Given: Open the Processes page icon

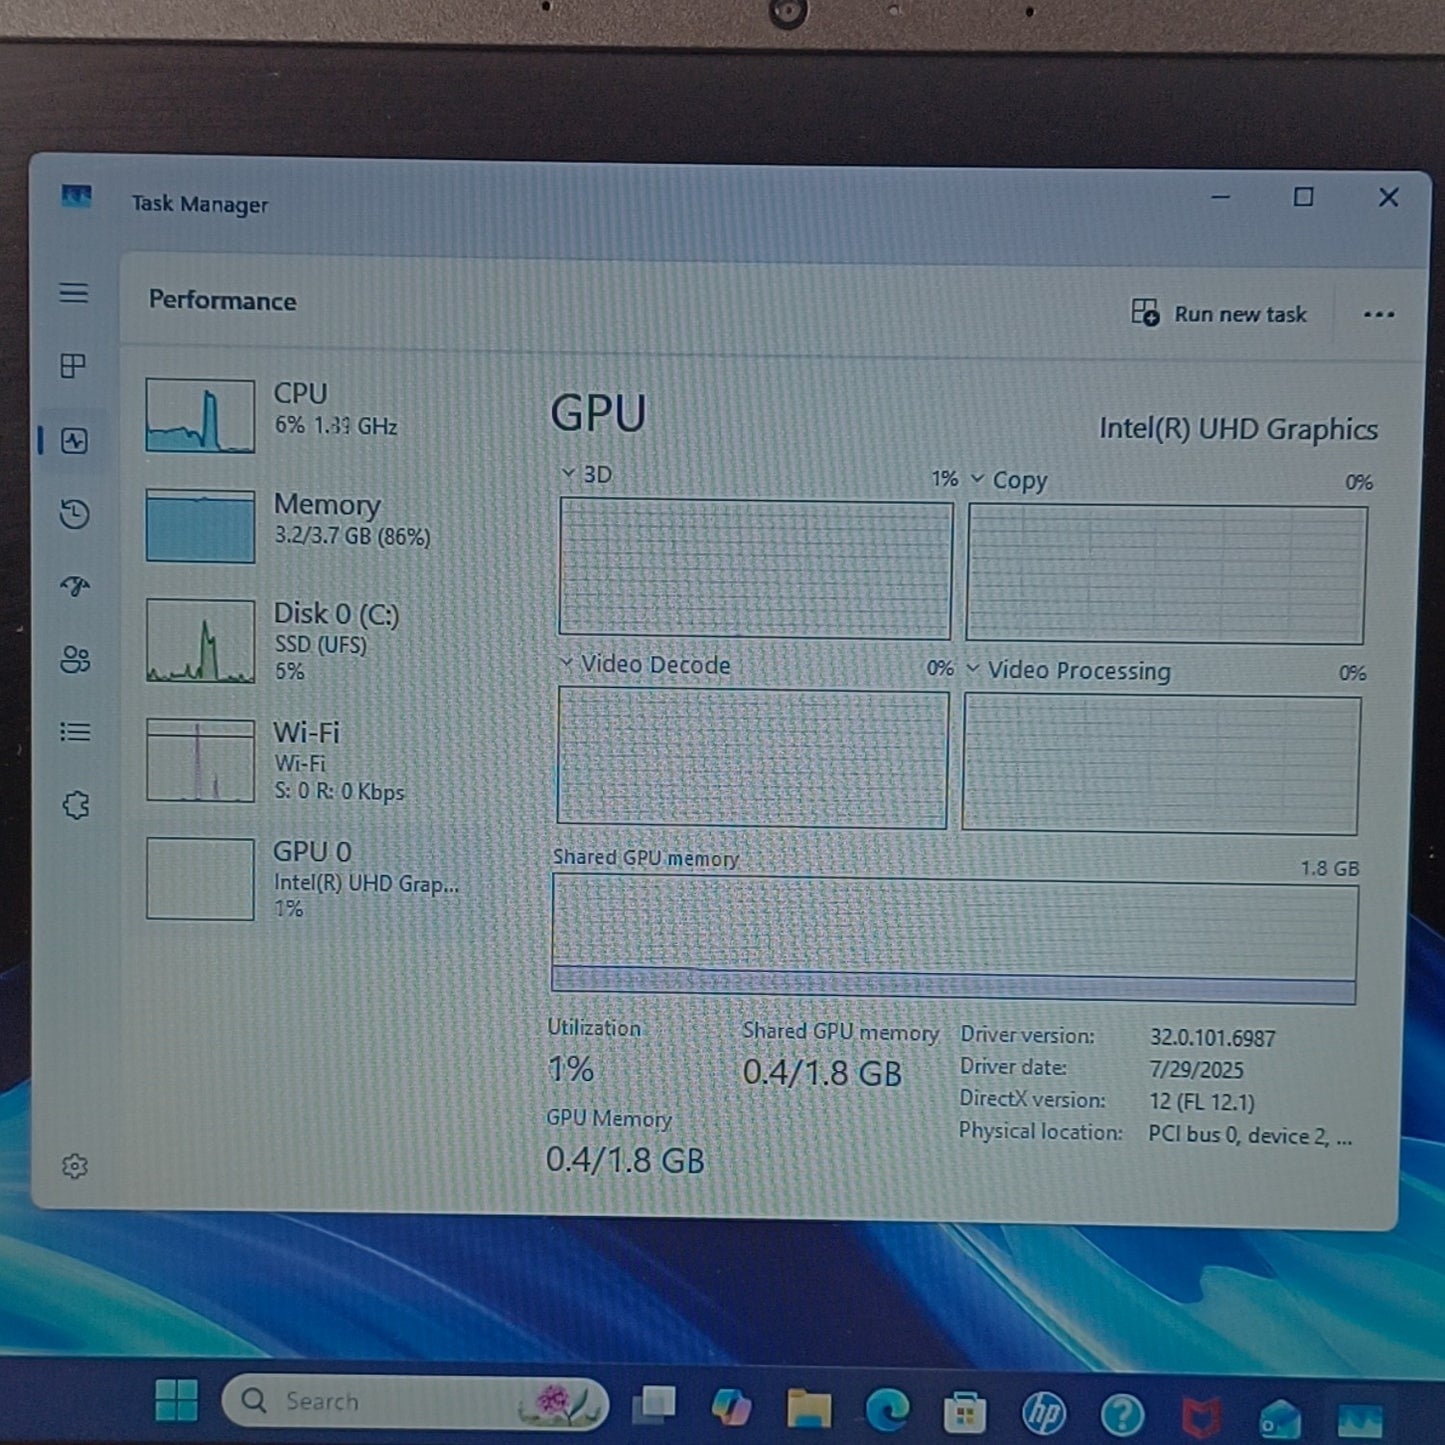Looking at the screenshot, I should pyautogui.click(x=73, y=366).
